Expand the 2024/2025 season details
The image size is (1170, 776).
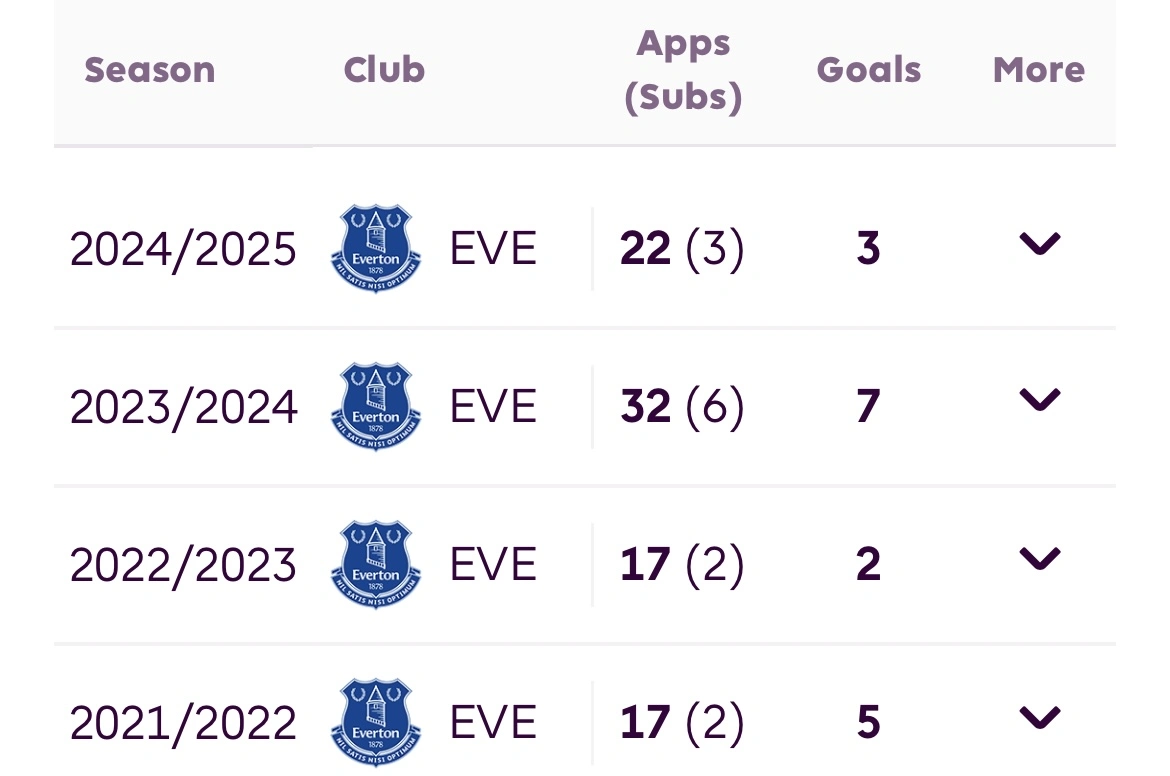click(1039, 244)
